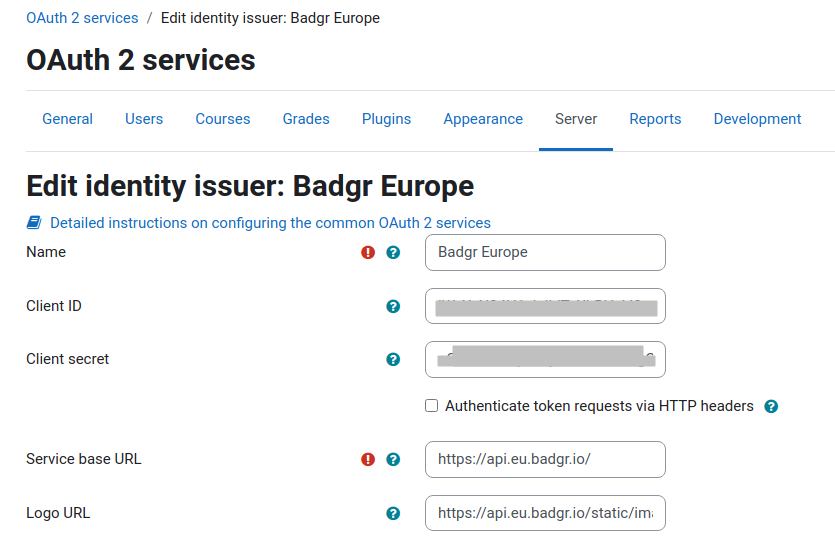Select the Server tab
The height and width of the screenshot is (542, 835).
(x=576, y=119)
